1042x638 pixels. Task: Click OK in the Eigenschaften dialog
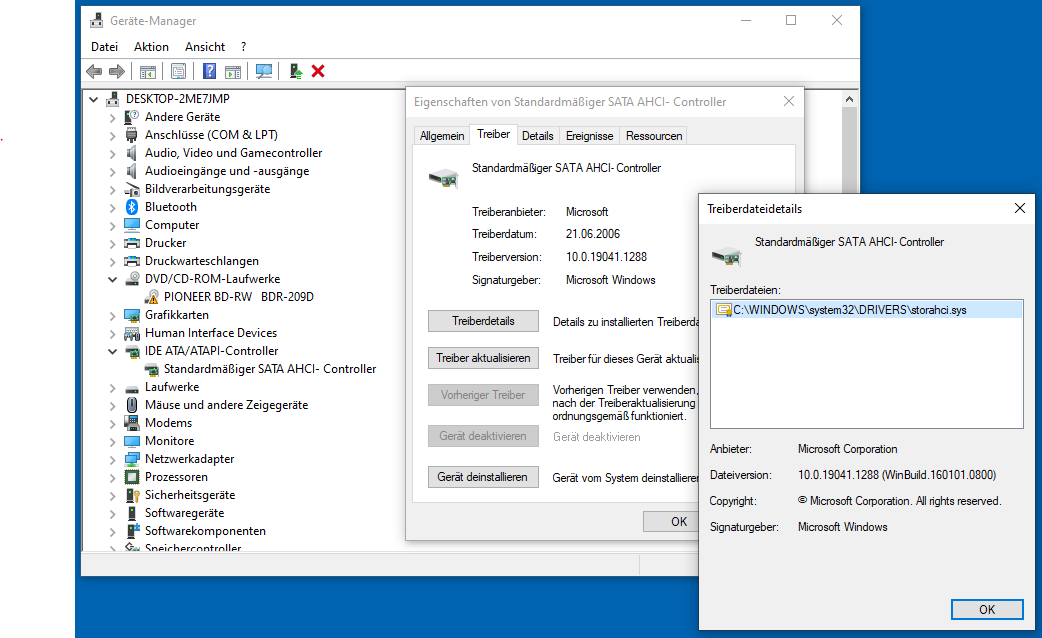coord(671,522)
